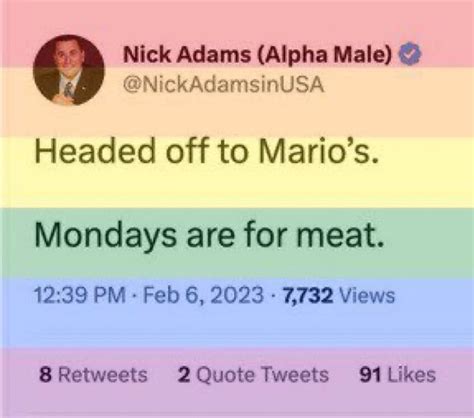Click the 12:39 PM timestamp

pyautogui.click(x=80, y=295)
